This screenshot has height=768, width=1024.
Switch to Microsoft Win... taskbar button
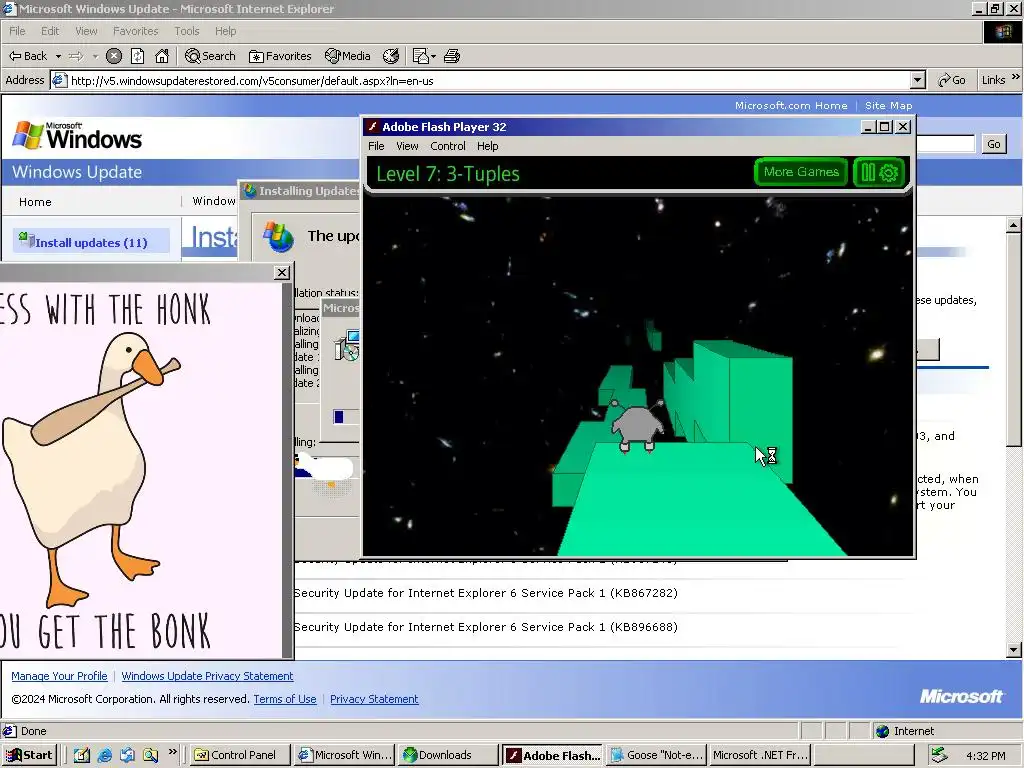[x=344, y=755]
